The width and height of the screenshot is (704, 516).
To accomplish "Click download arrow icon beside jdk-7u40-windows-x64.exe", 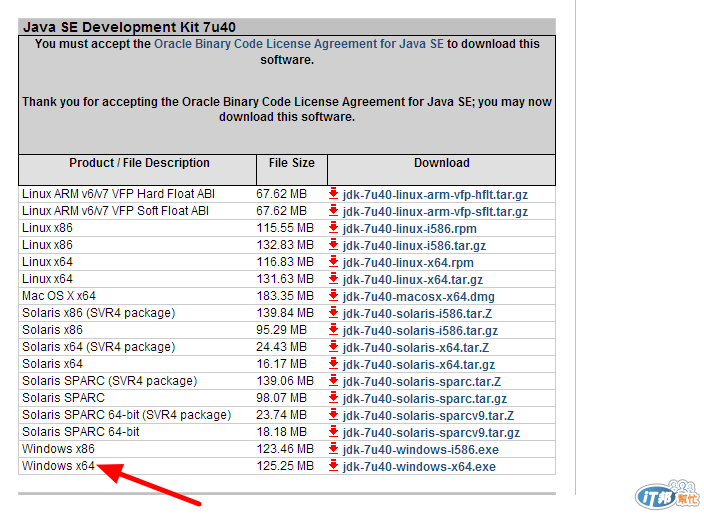I will coord(333,466).
